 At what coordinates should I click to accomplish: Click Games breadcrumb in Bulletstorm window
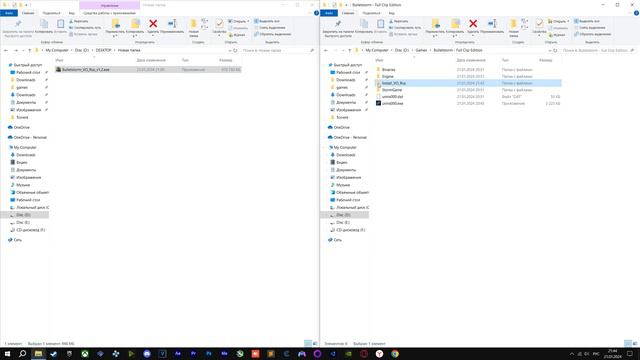[421, 50]
